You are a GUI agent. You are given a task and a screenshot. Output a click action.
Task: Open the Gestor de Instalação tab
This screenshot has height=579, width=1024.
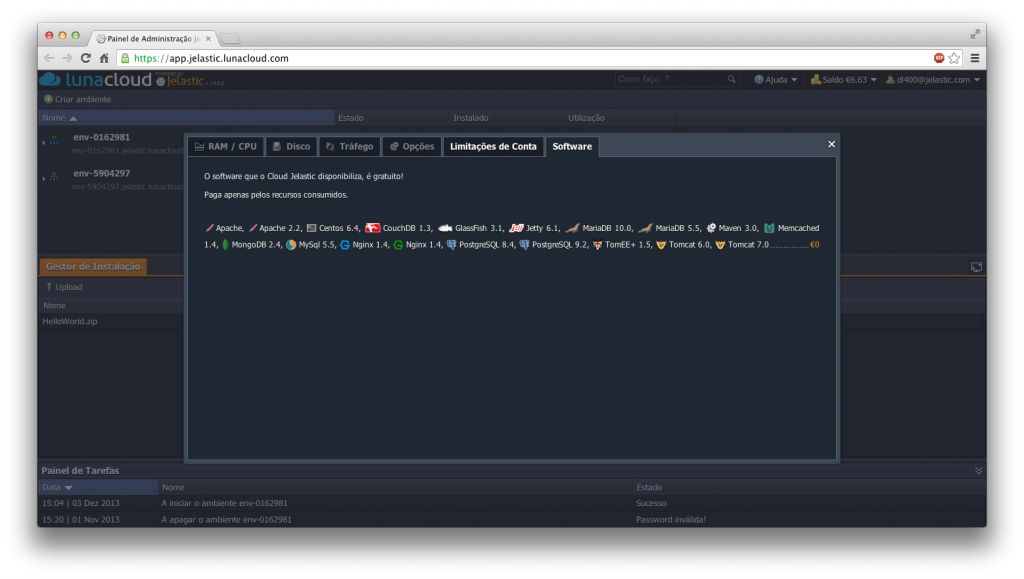(x=93, y=266)
